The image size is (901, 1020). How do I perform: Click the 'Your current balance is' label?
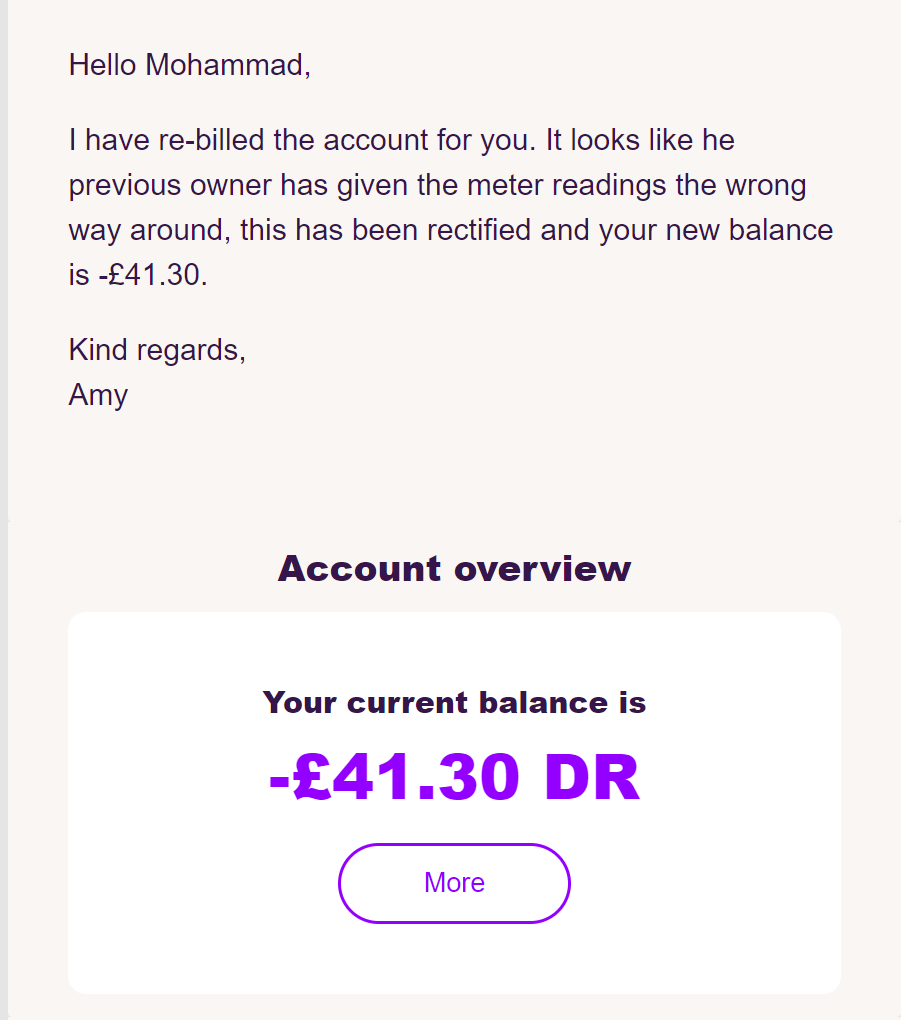pos(454,703)
